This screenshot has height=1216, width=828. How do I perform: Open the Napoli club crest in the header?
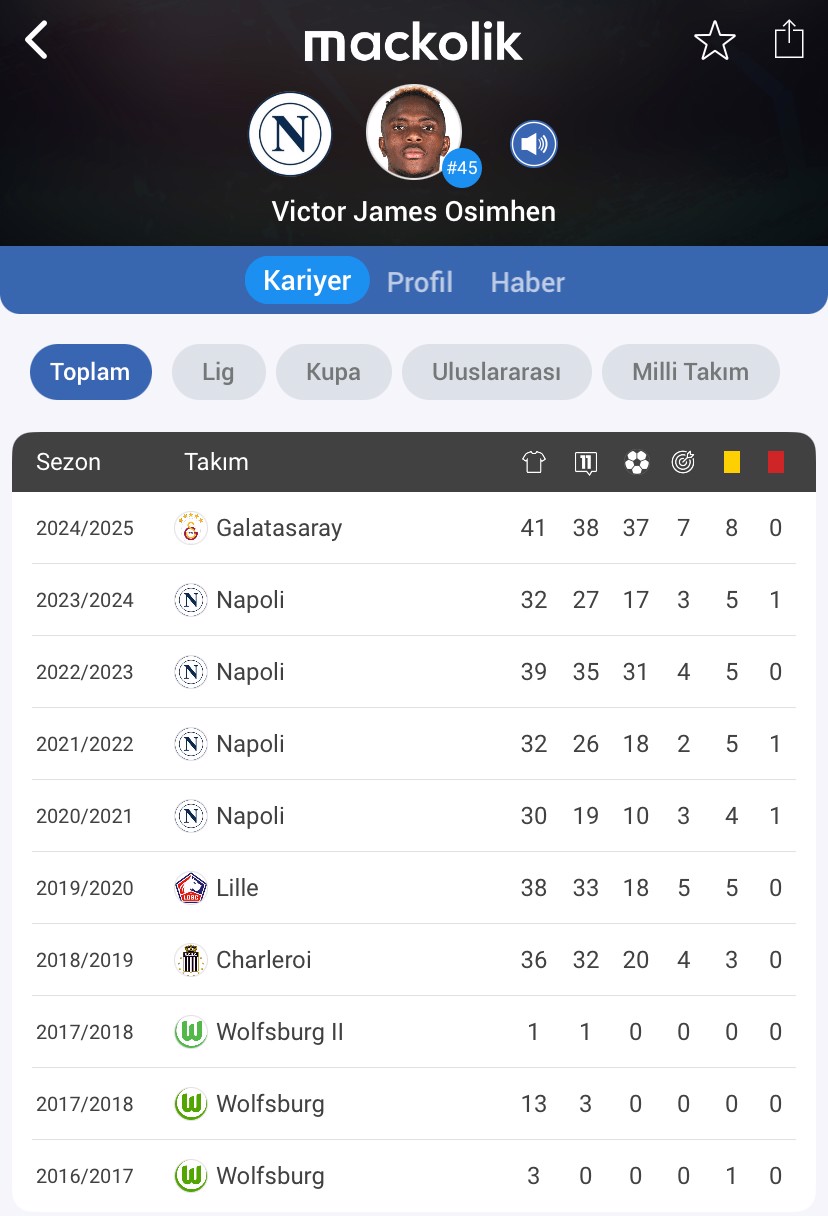[x=290, y=133]
